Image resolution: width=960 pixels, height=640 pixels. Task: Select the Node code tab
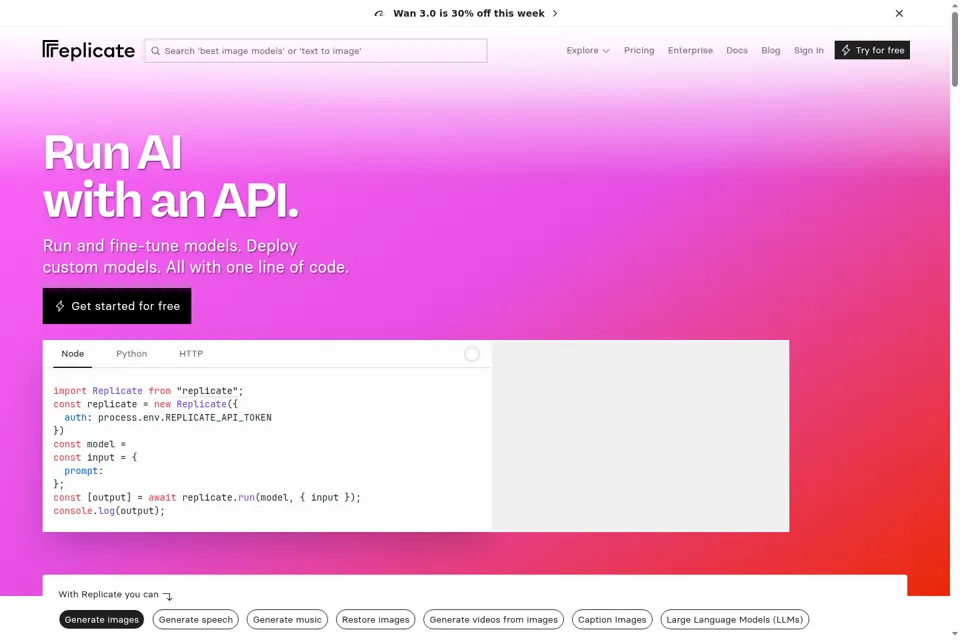(x=72, y=354)
